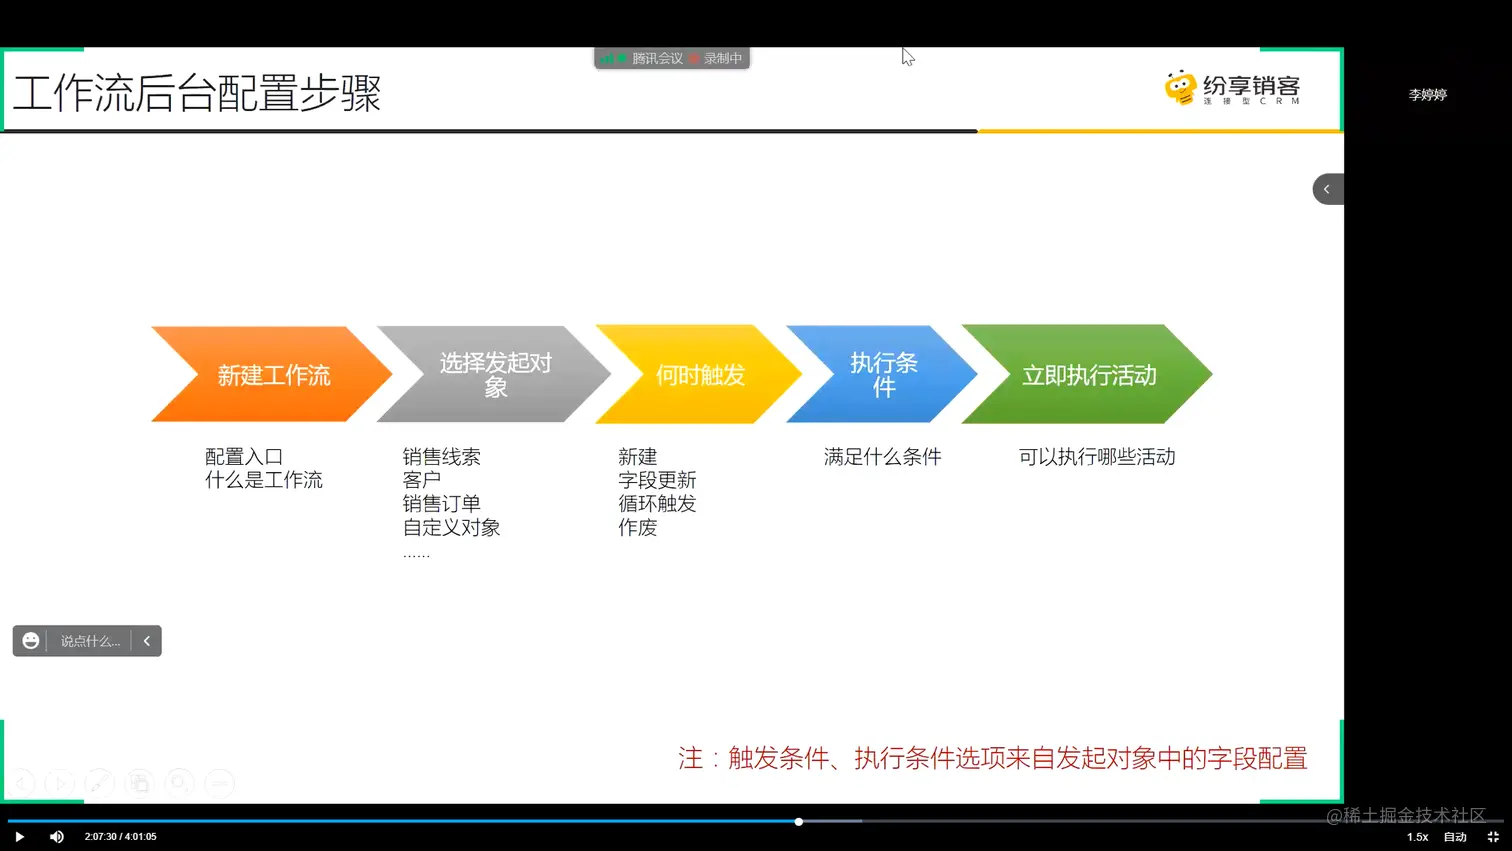1512x851 pixels.
Task: Expand the right side panel chevron
Action: point(1327,189)
